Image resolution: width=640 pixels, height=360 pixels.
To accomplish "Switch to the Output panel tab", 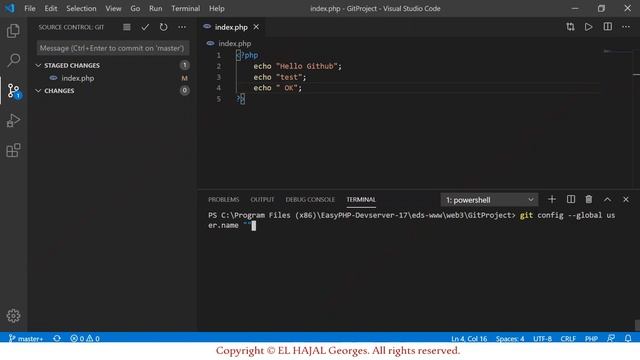I will tap(262, 199).
